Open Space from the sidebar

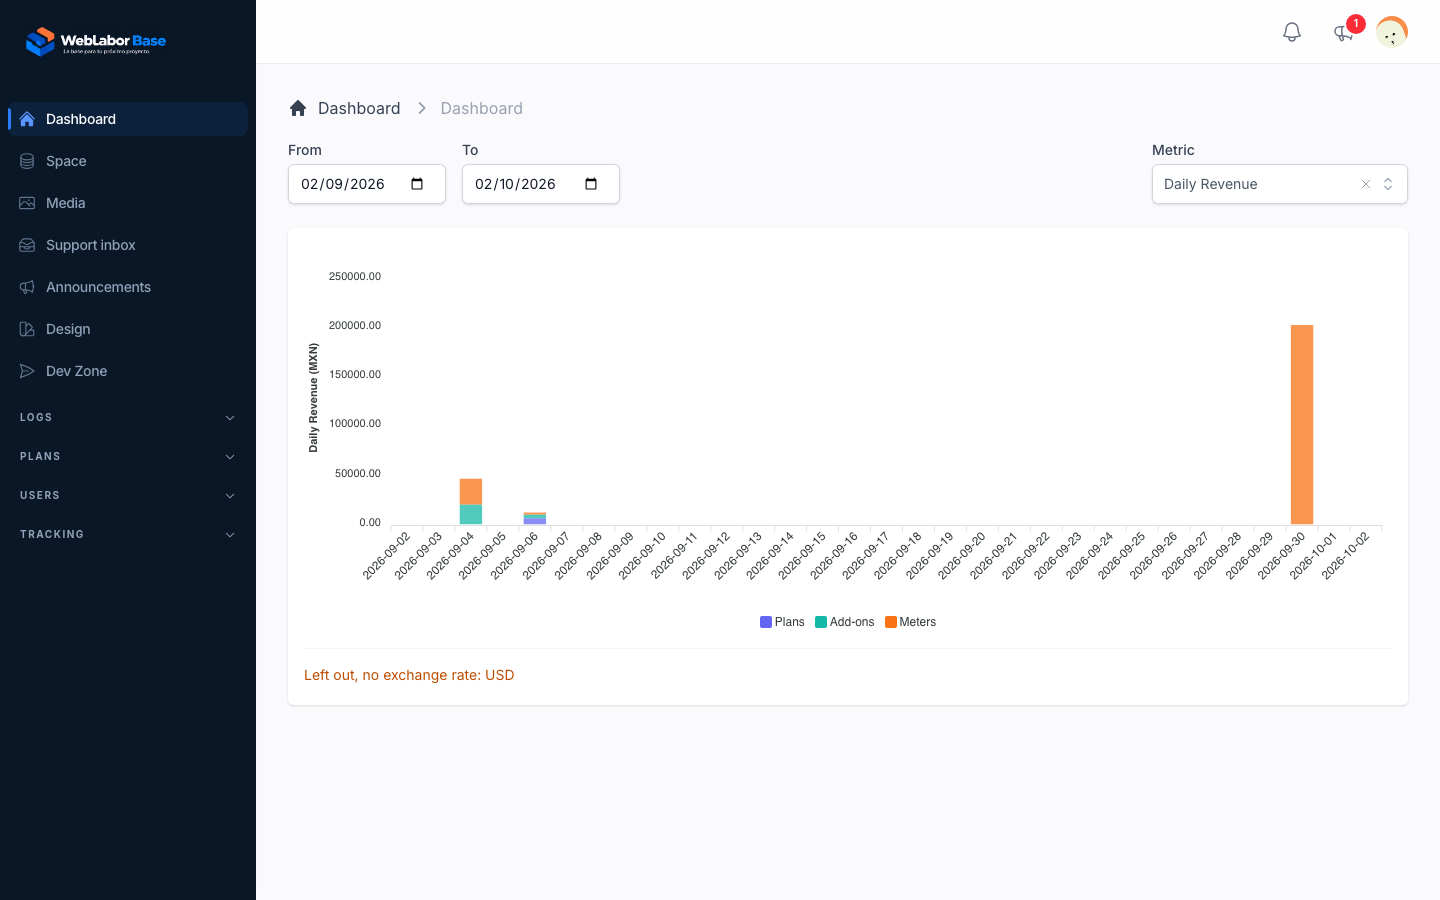point(128,161)
